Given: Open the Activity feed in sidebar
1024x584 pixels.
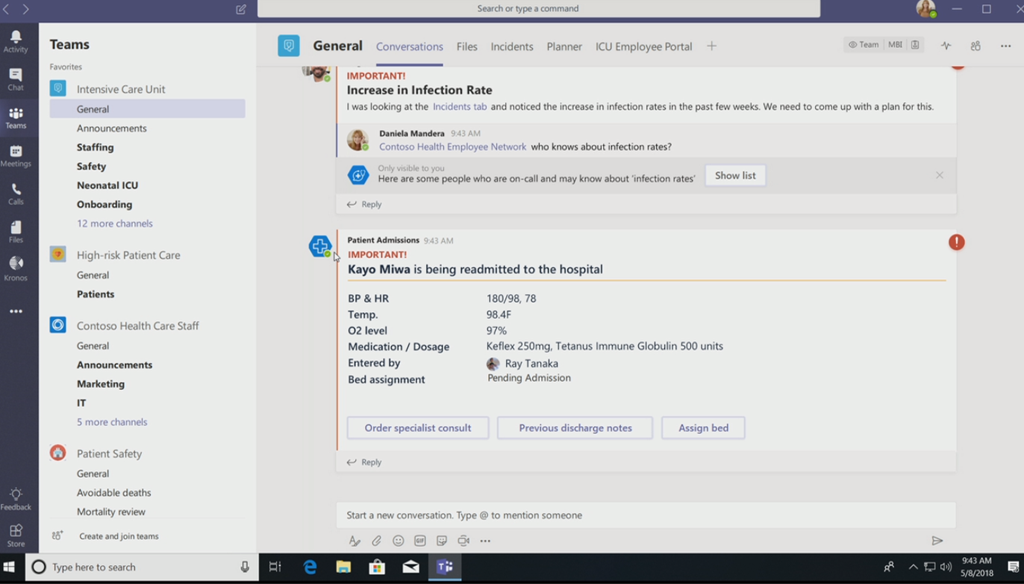Looking at the screenshot, I should coord(16,41).
